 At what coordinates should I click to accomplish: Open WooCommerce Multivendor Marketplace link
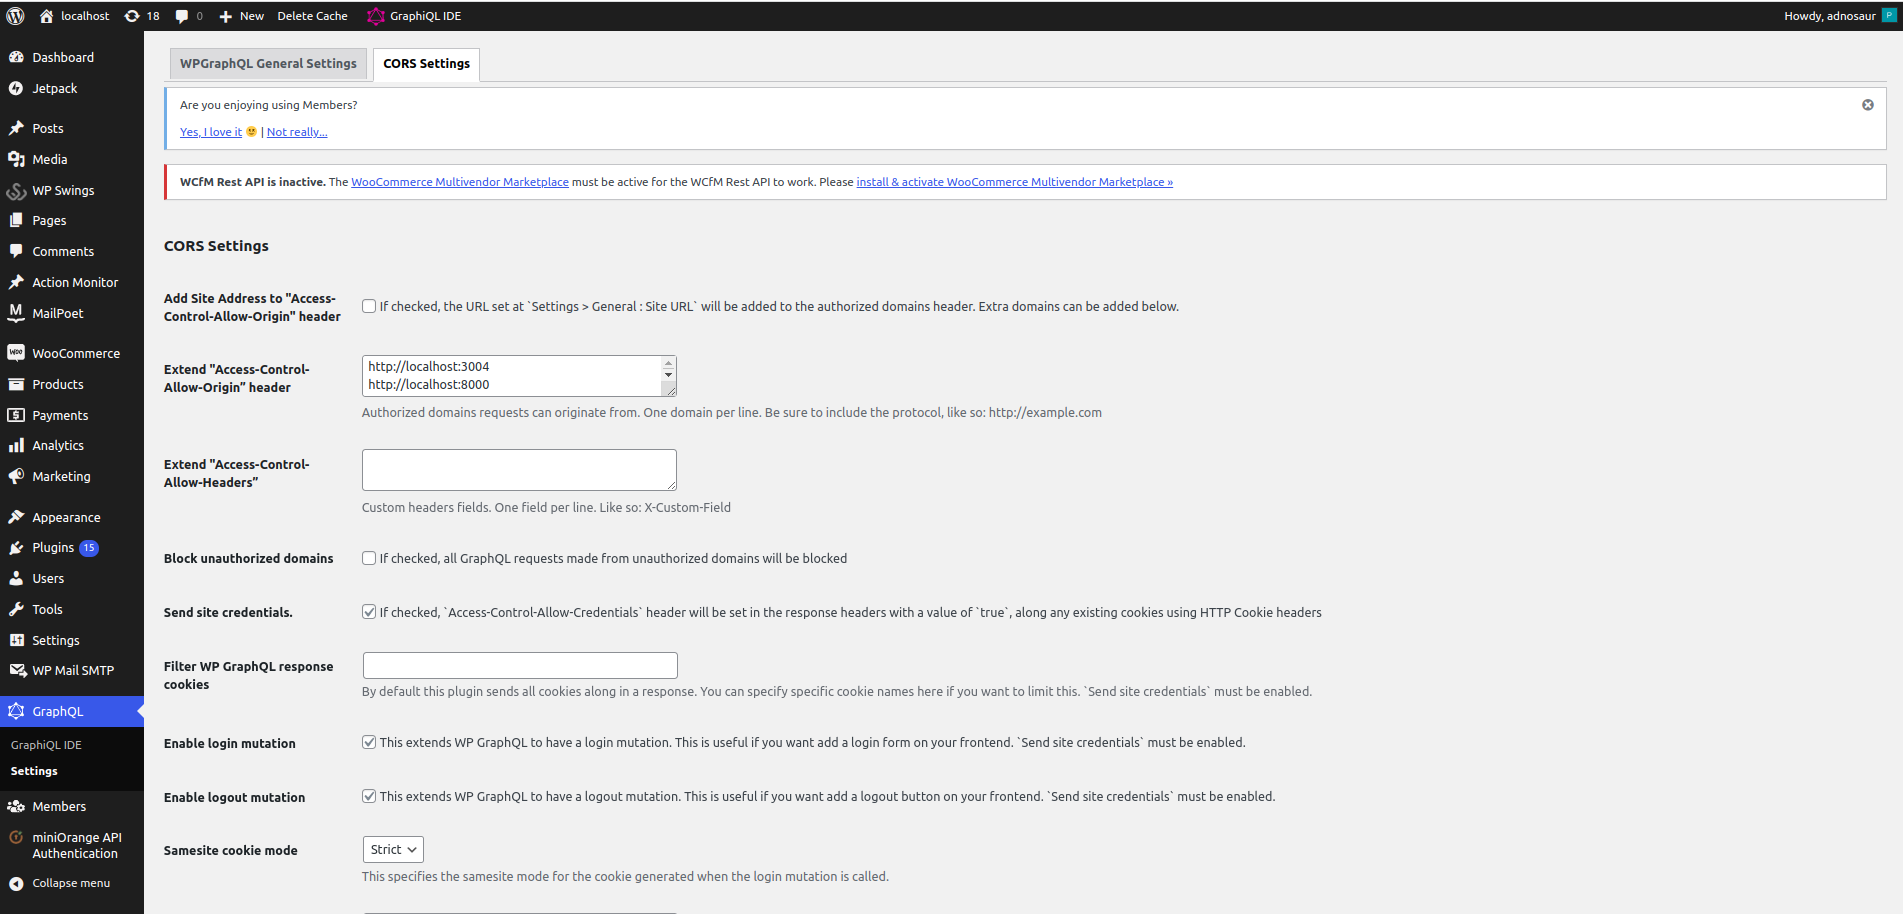pos(460,182)
